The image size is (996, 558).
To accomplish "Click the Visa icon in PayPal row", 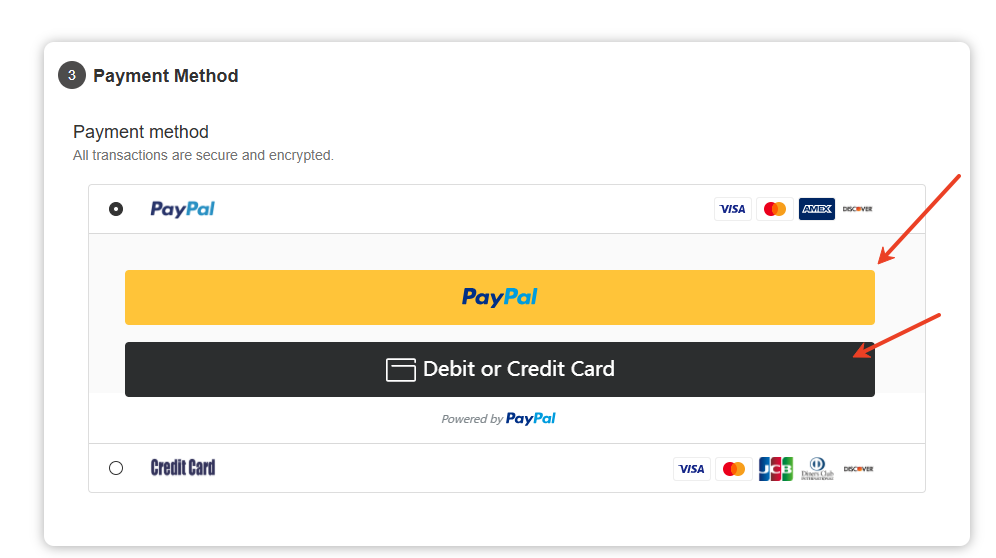I will pos(733,209).
